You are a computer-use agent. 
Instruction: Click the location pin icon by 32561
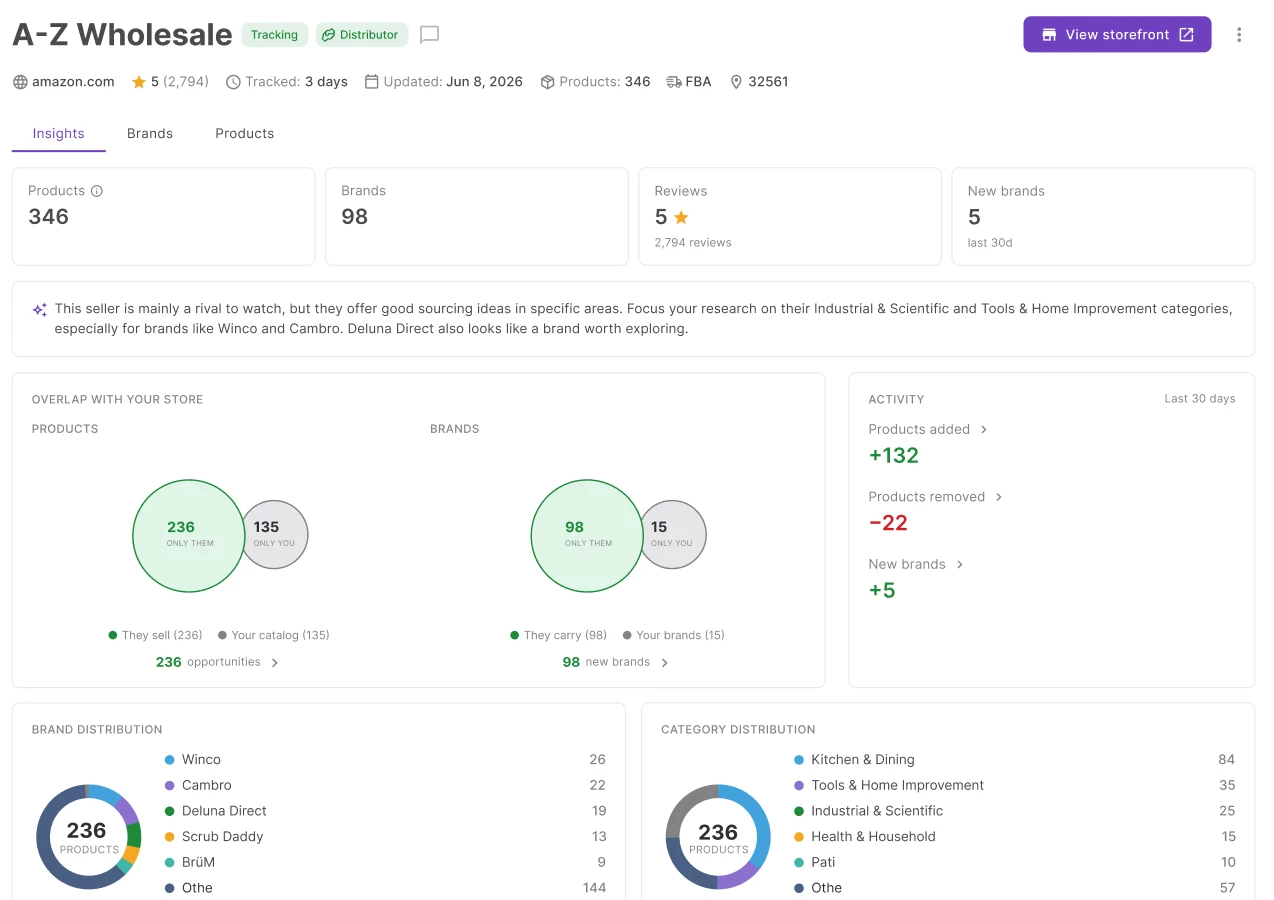tap(736, 82)
